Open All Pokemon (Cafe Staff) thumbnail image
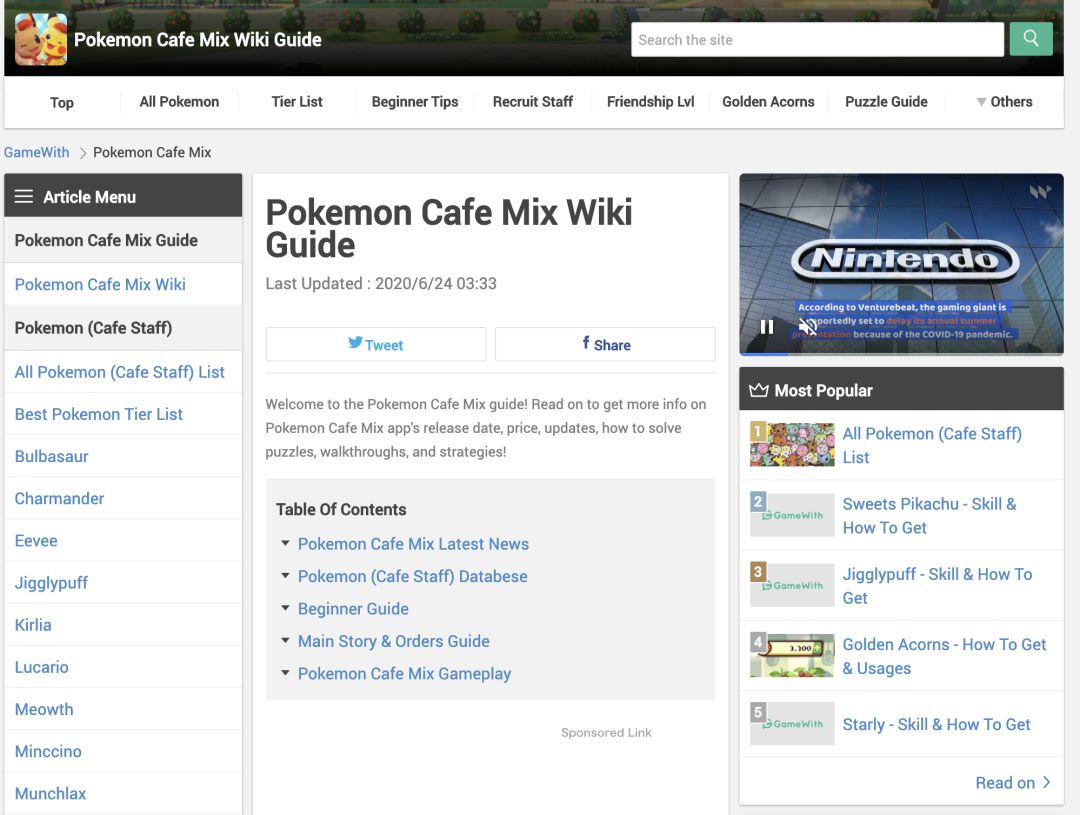This screenshot has height=815, width=1080. (792, 445)
